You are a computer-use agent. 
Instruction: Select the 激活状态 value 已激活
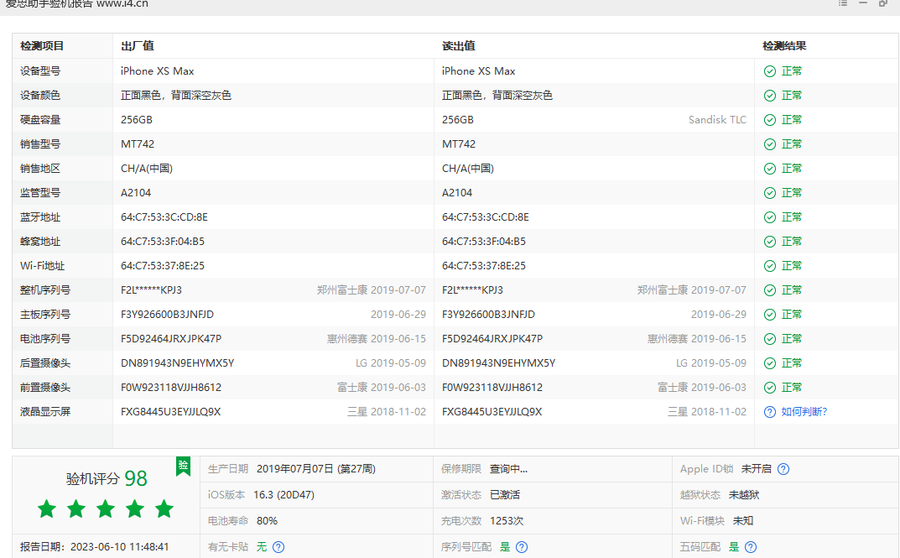tap(505, 495)
